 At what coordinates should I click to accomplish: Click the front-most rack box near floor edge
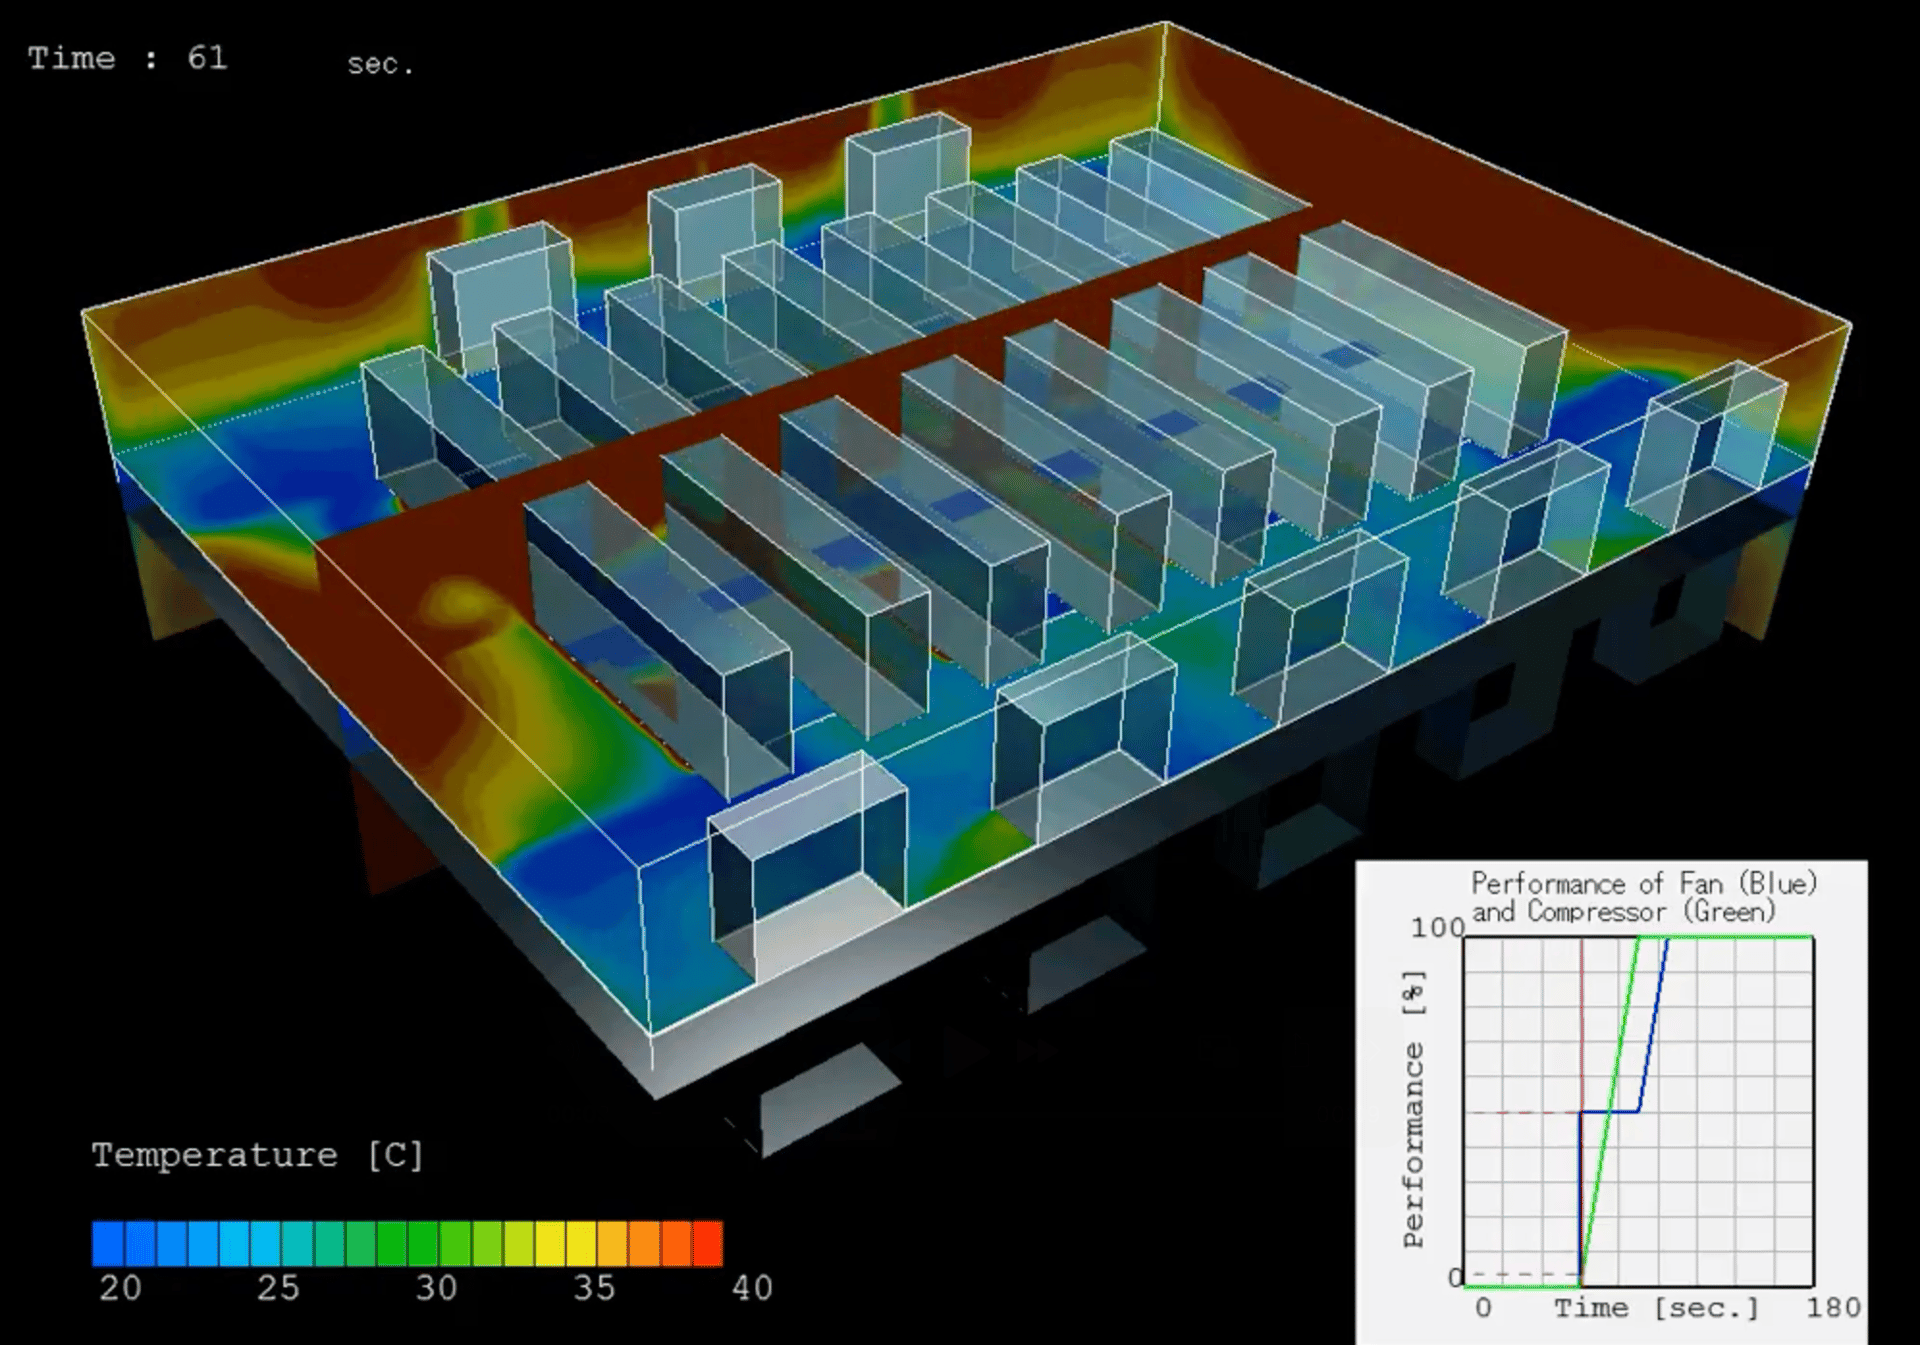[x=808, y=868]
